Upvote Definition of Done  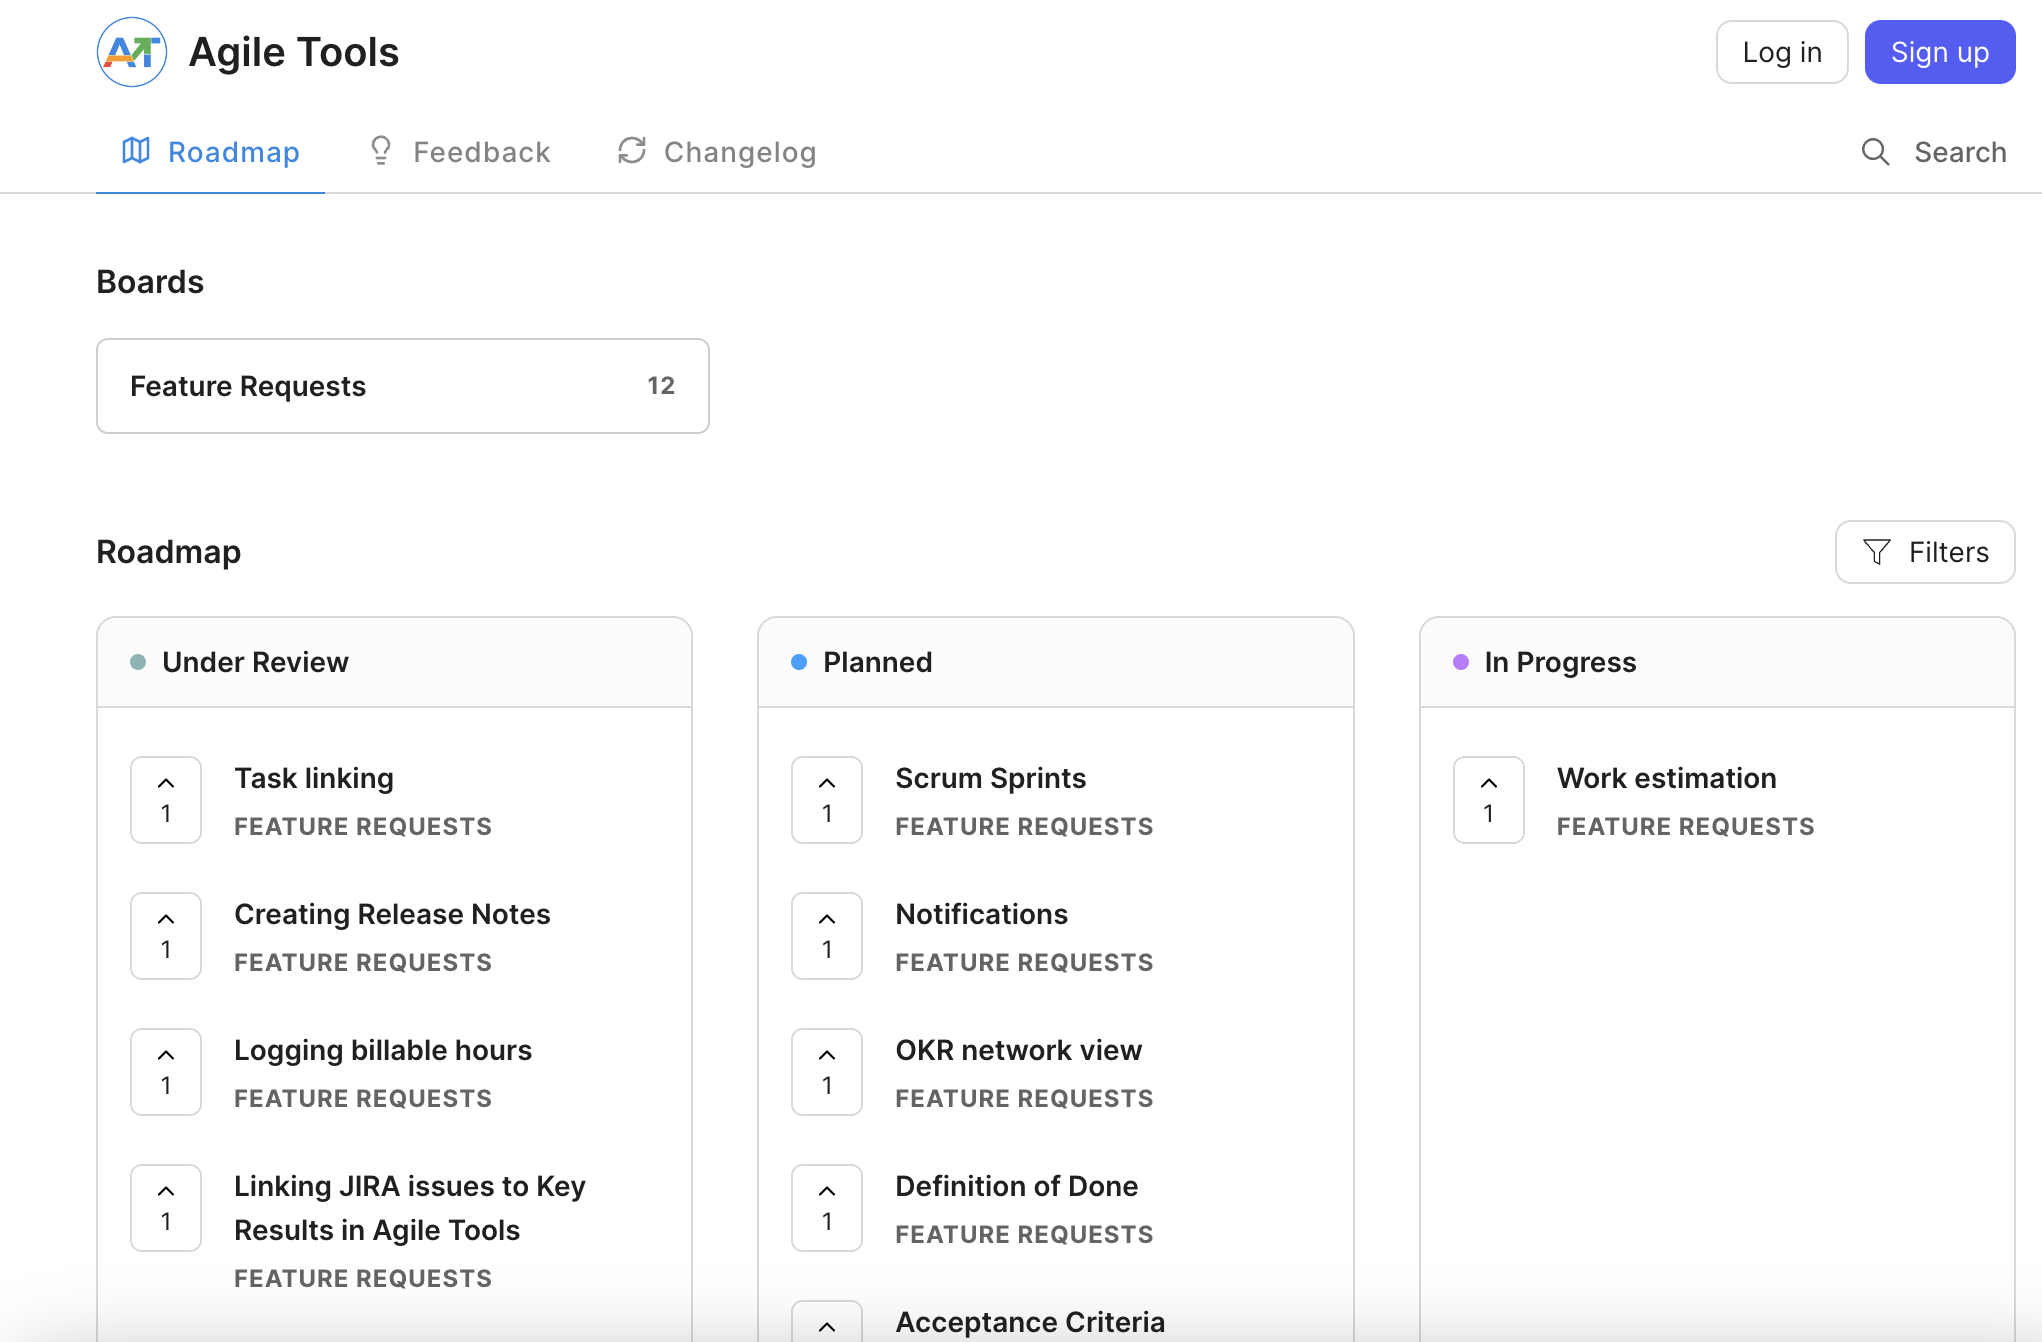point(827,1208)
